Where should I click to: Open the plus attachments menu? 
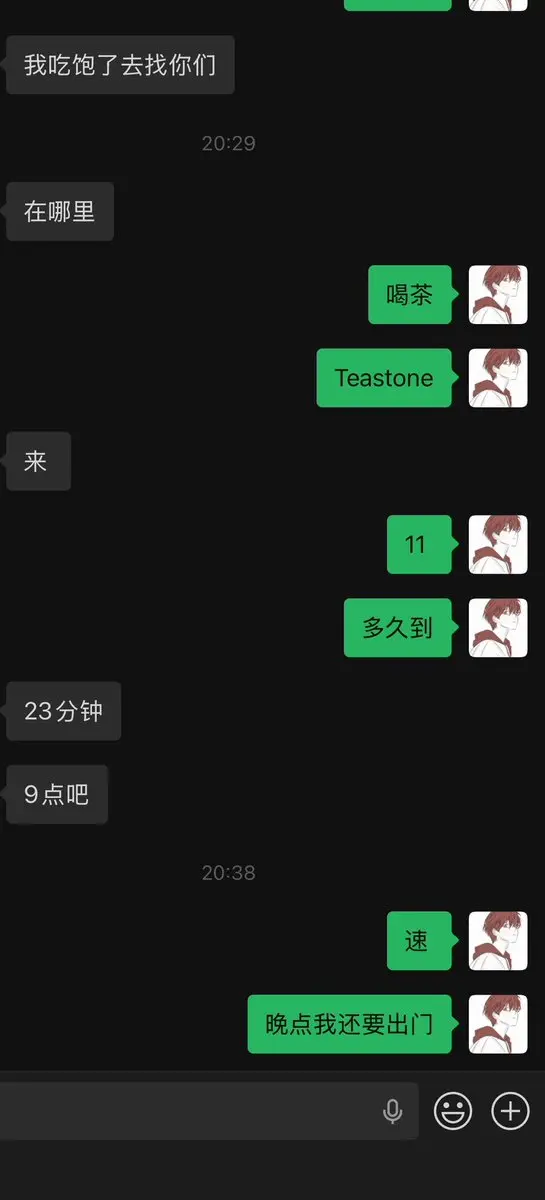(510, 1111)
